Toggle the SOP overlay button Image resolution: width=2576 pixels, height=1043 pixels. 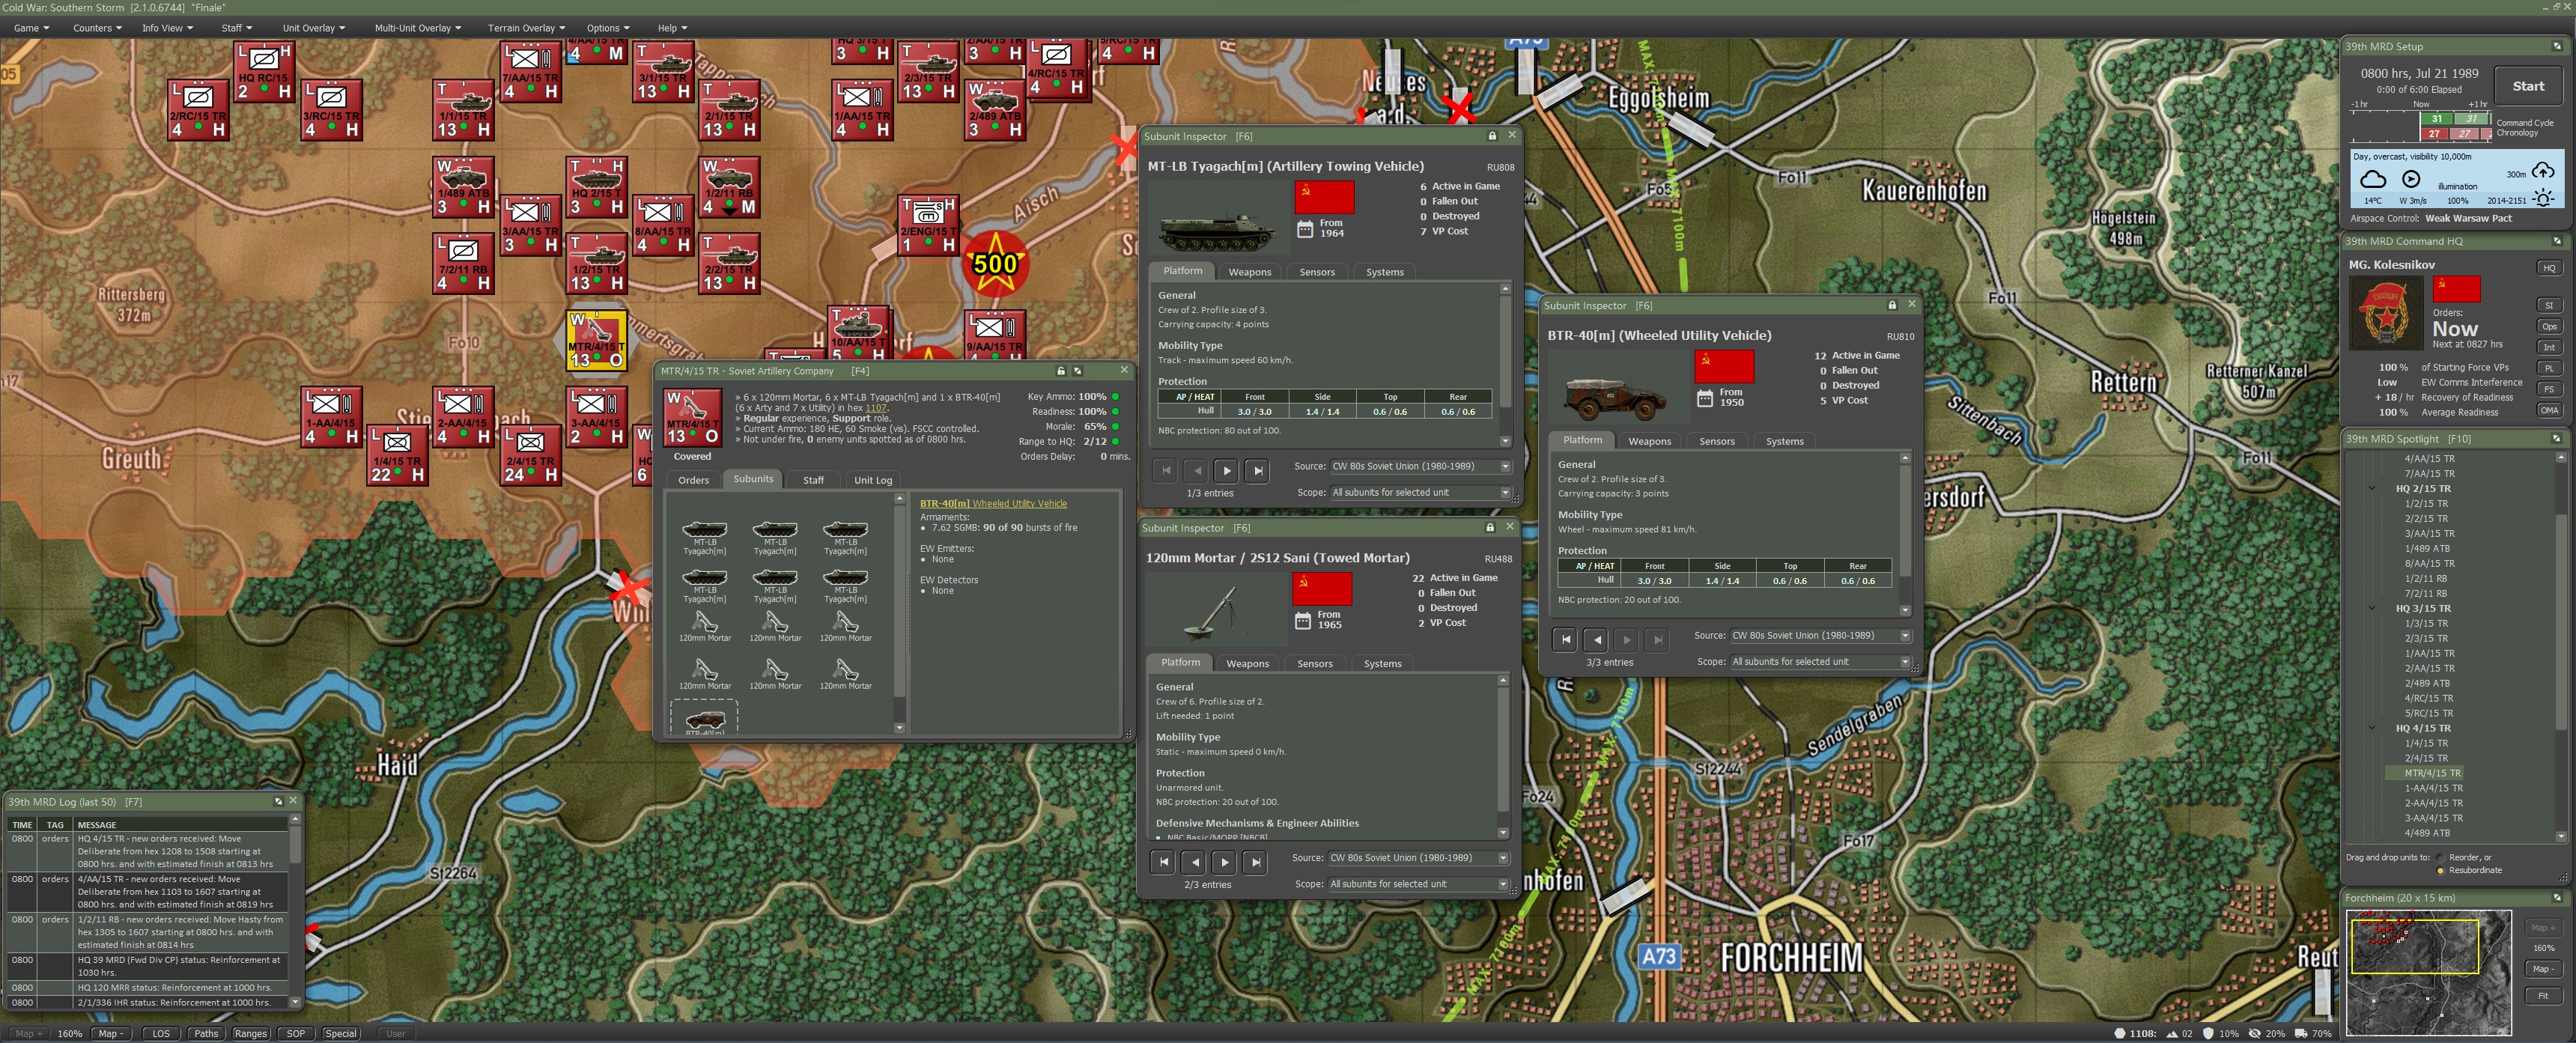(296, 1034)
